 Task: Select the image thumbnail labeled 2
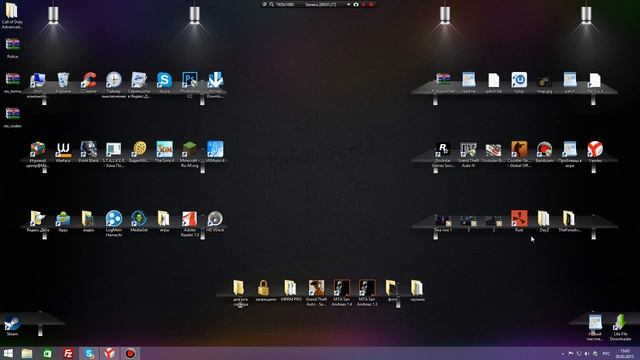coord(494,222)
